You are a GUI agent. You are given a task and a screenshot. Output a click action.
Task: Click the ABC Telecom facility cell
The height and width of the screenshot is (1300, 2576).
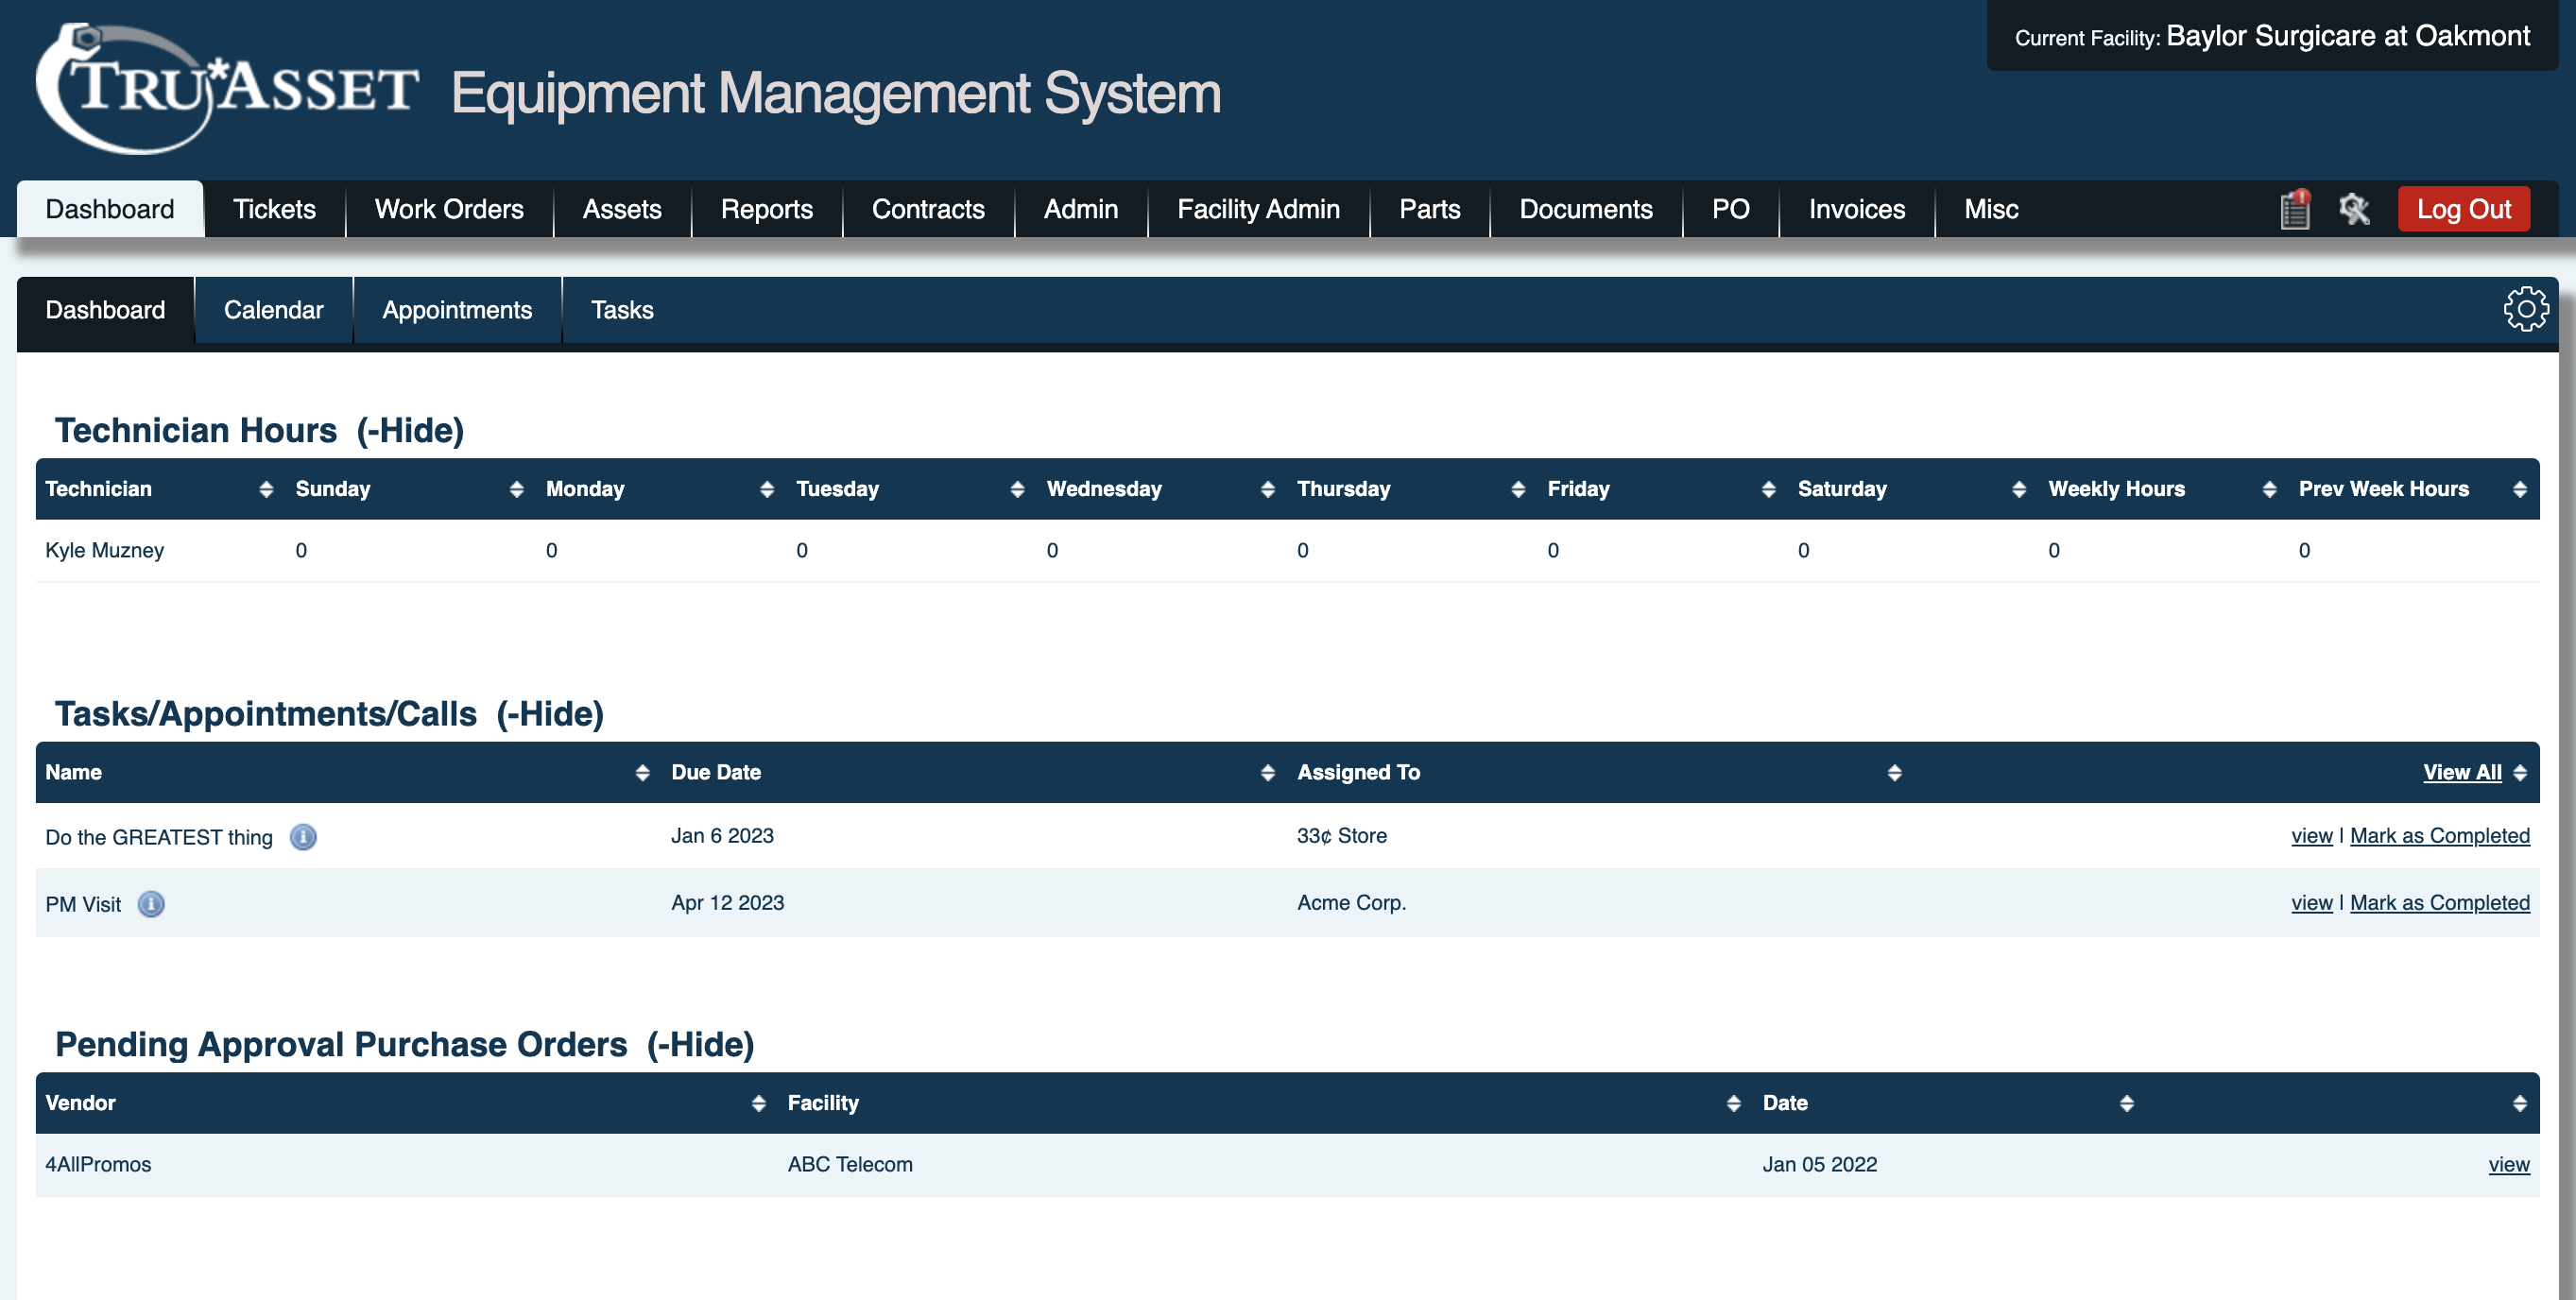tap(850, 1165)
